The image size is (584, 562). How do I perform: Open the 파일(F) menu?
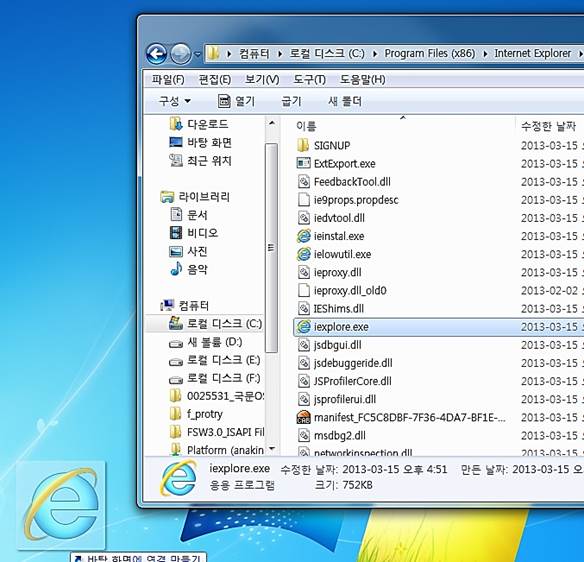point(168,79)
